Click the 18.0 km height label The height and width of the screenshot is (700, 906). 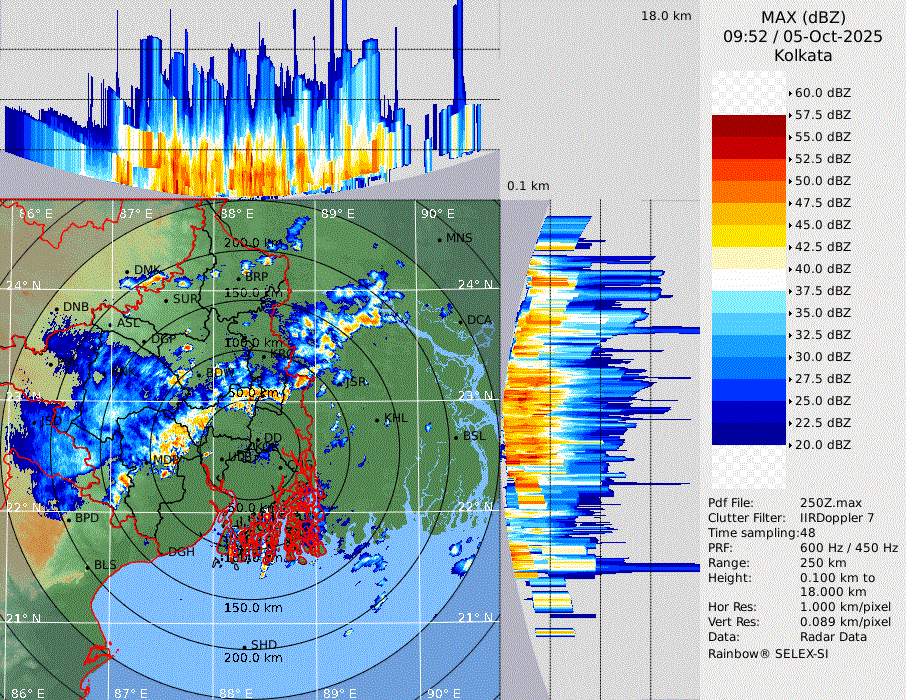pos(666,16)
